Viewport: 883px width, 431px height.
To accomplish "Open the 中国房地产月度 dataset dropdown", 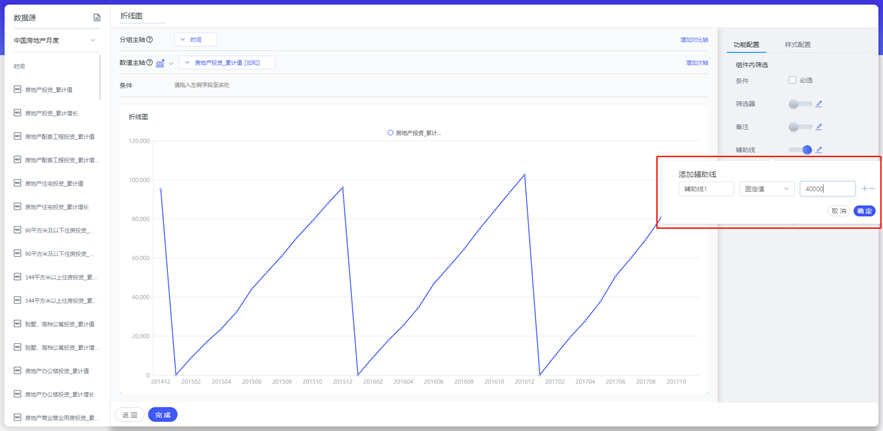I will 55,41.
